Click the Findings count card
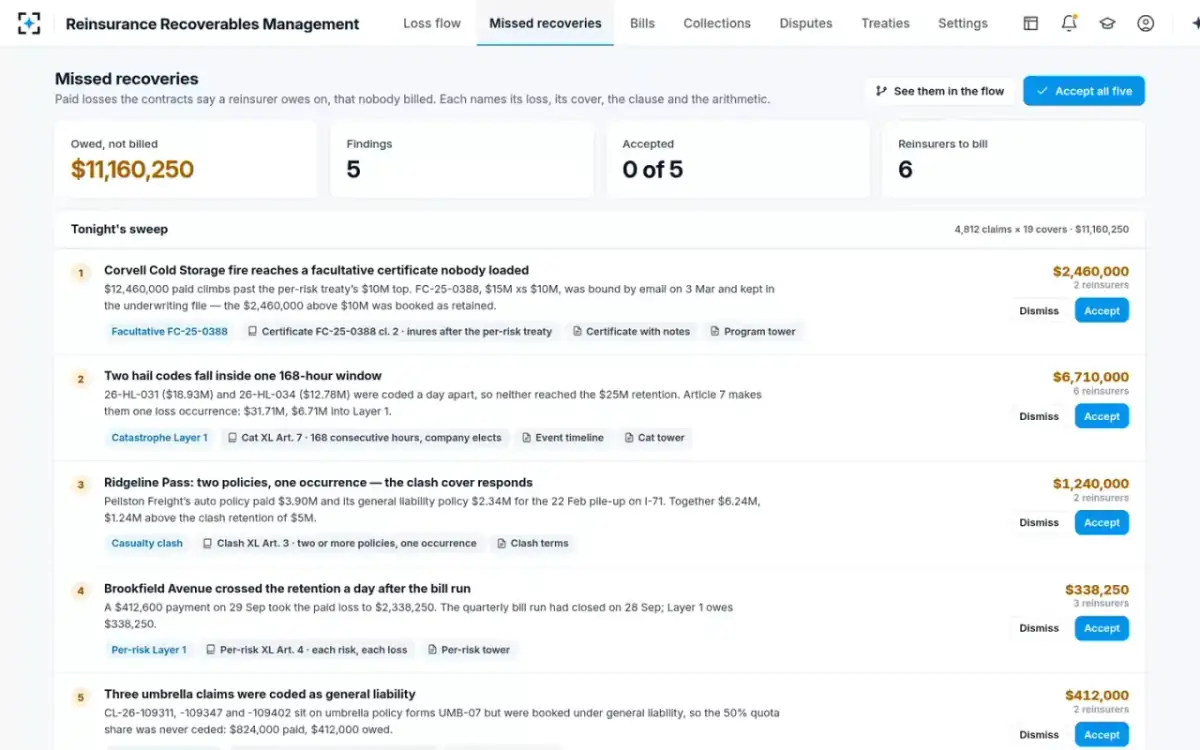This screenshot has height=750, width=1200. pos(461,160)
